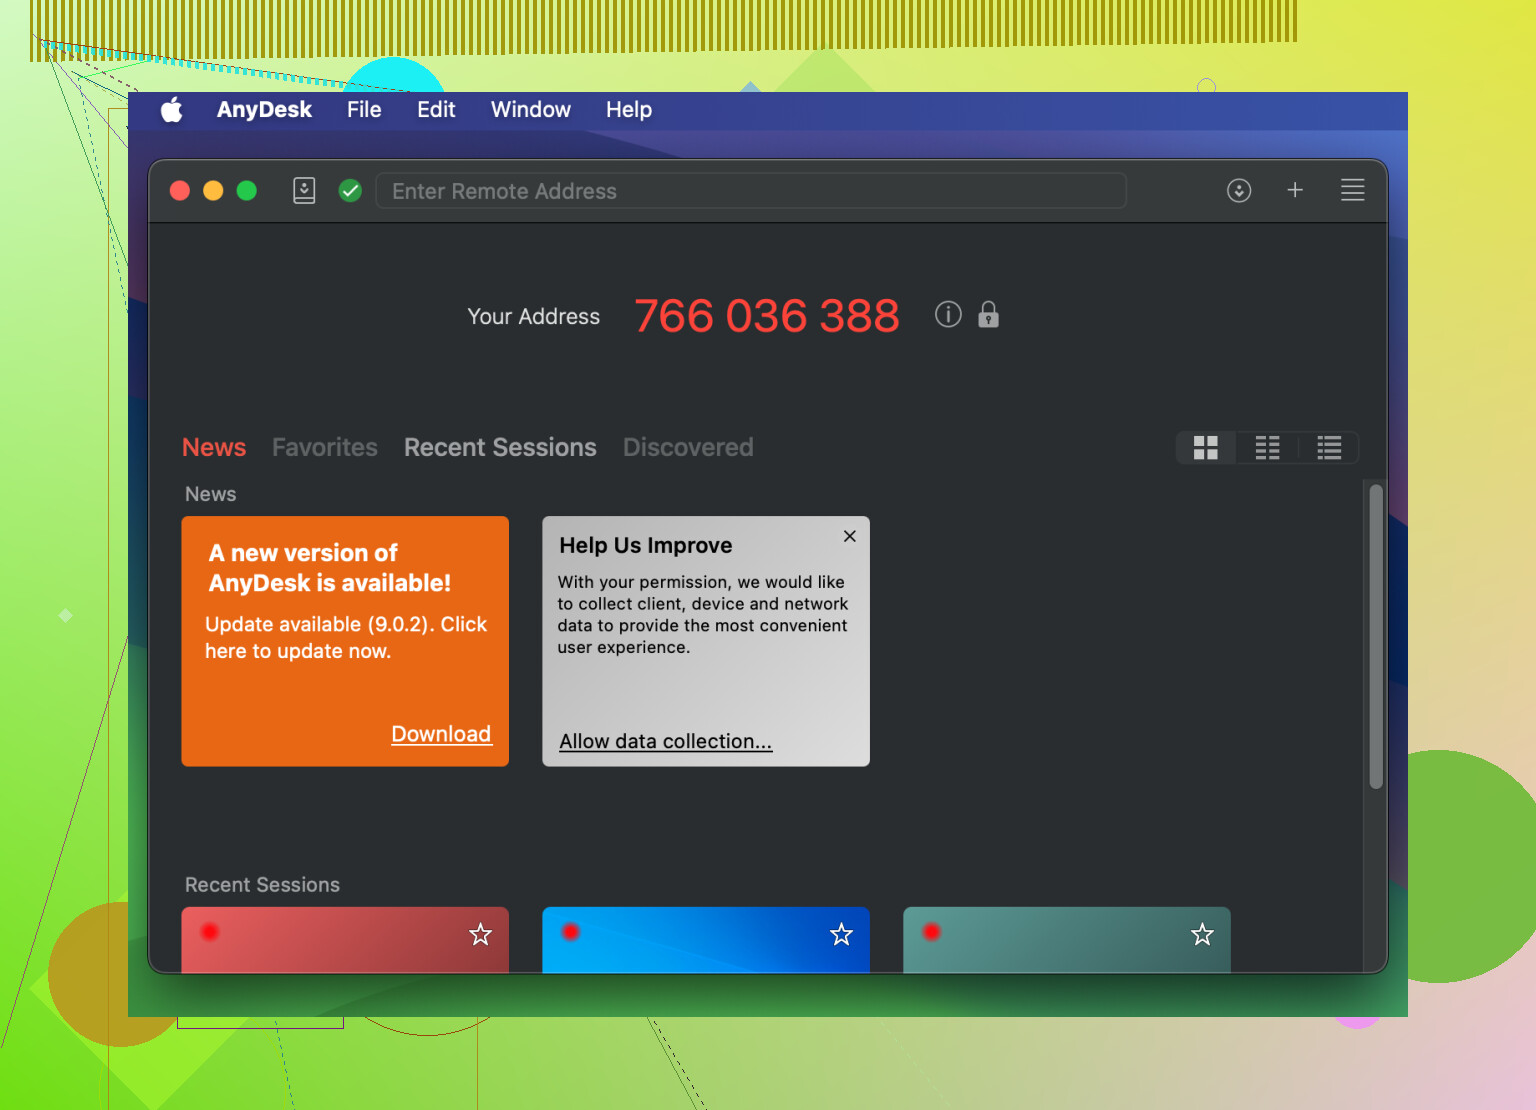
Task: Open the AnyDesk application menu
Action: point(264,110)
